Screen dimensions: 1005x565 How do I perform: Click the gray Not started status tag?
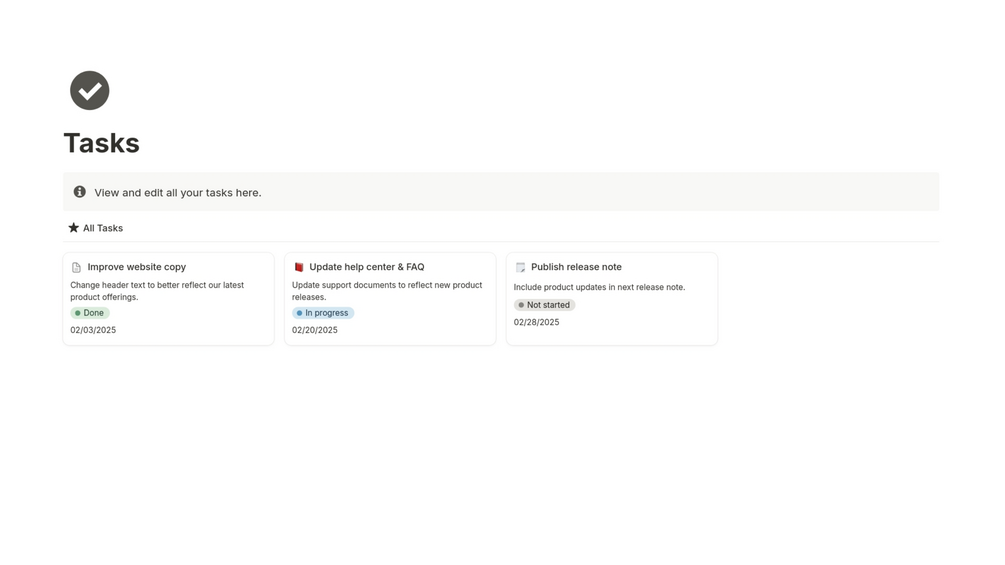click(544, 305)
